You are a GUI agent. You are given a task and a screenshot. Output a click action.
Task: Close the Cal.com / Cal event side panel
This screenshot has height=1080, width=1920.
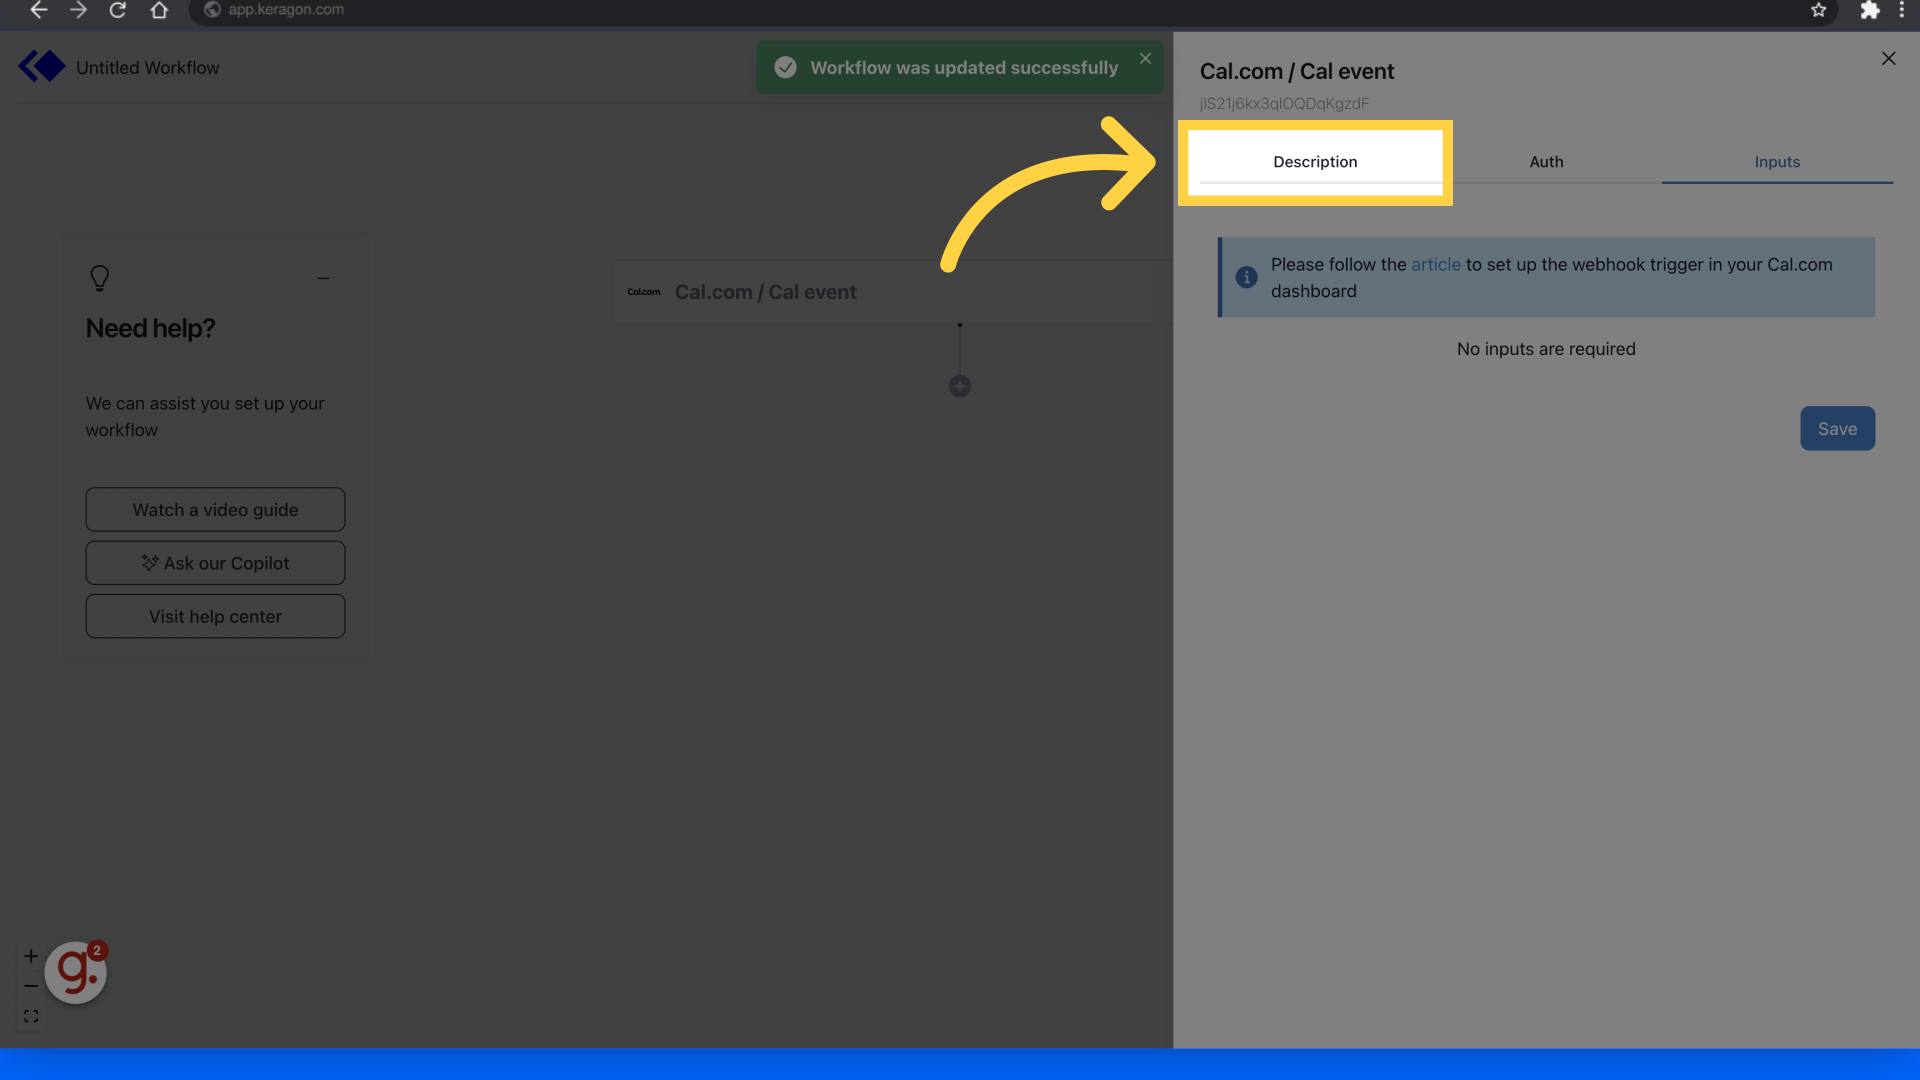1888,59
